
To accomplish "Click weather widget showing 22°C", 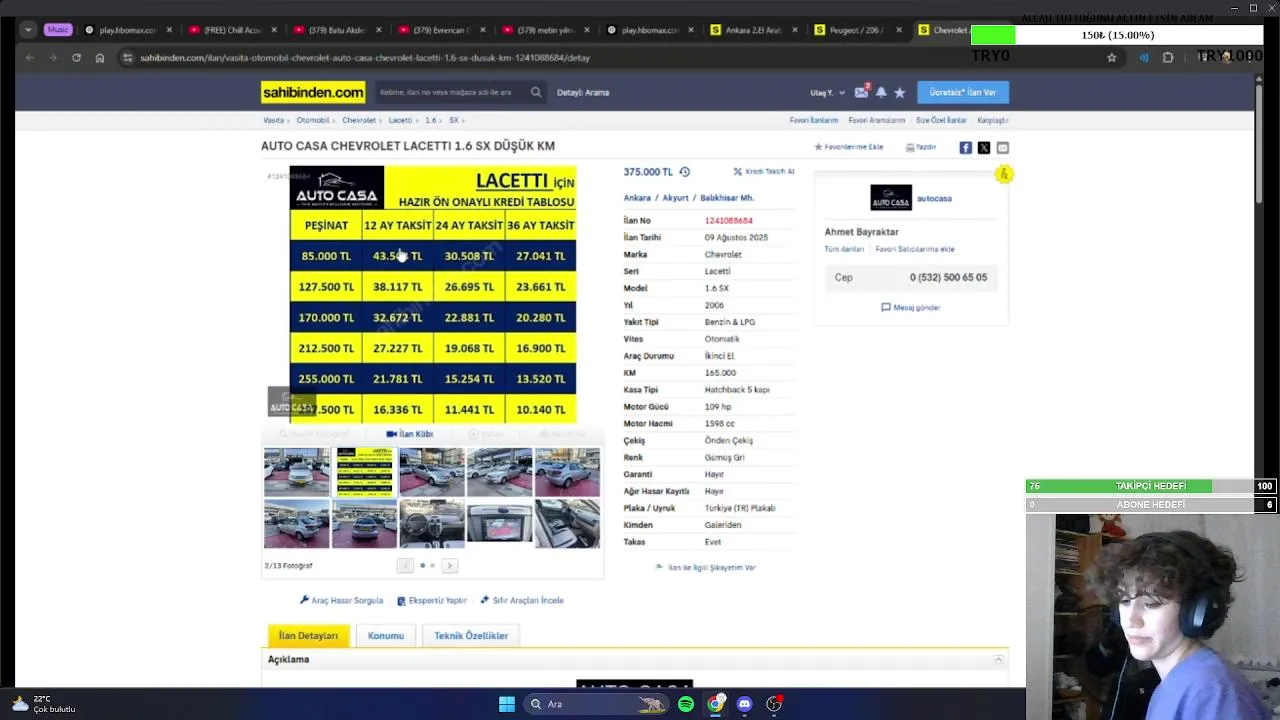I will pyautogui.click(x=44, y=704).
